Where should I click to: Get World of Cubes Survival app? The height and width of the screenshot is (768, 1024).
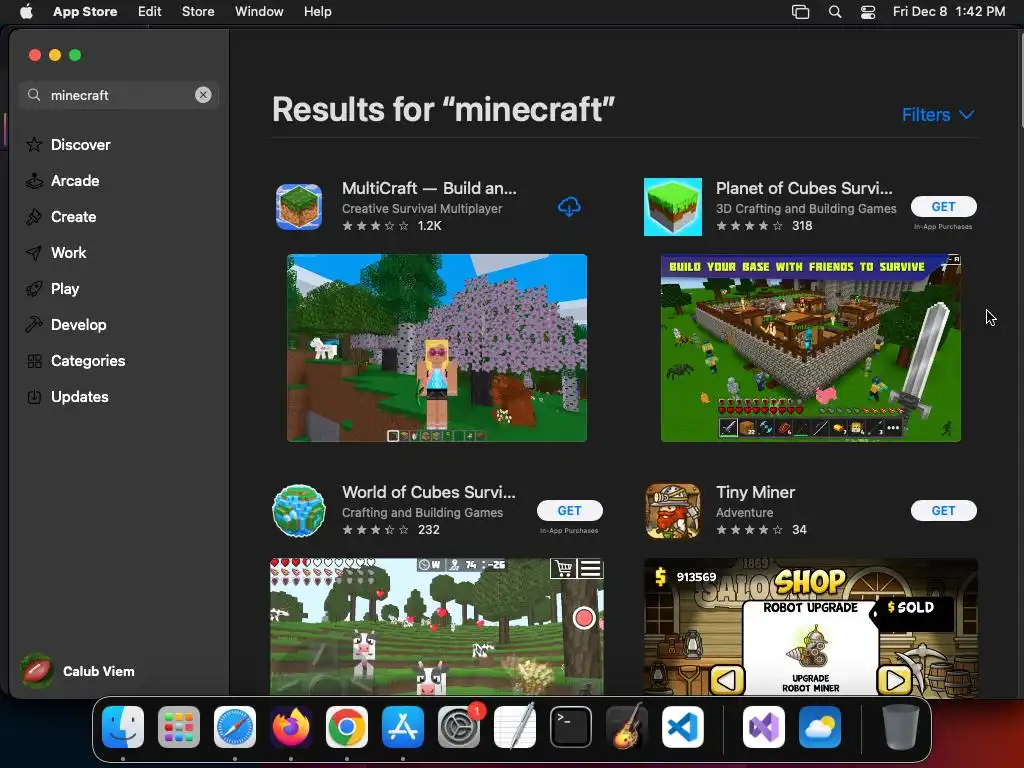[x=569, y=511]
